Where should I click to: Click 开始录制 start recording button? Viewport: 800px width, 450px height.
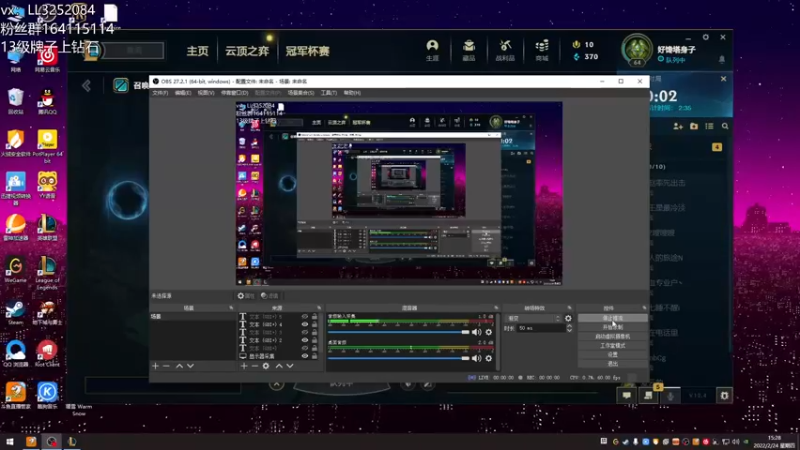click(x=613, y=327)
